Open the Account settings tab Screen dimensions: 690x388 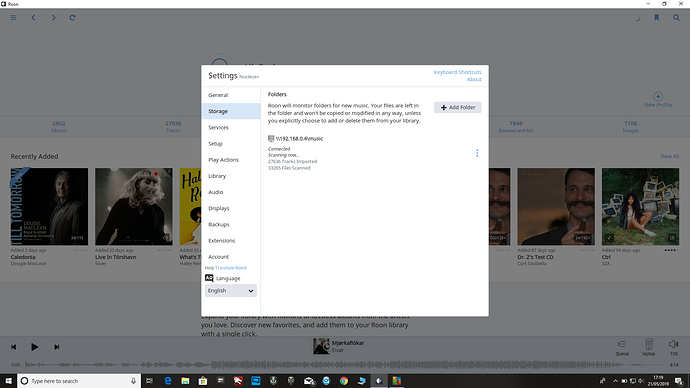(231, 257)
